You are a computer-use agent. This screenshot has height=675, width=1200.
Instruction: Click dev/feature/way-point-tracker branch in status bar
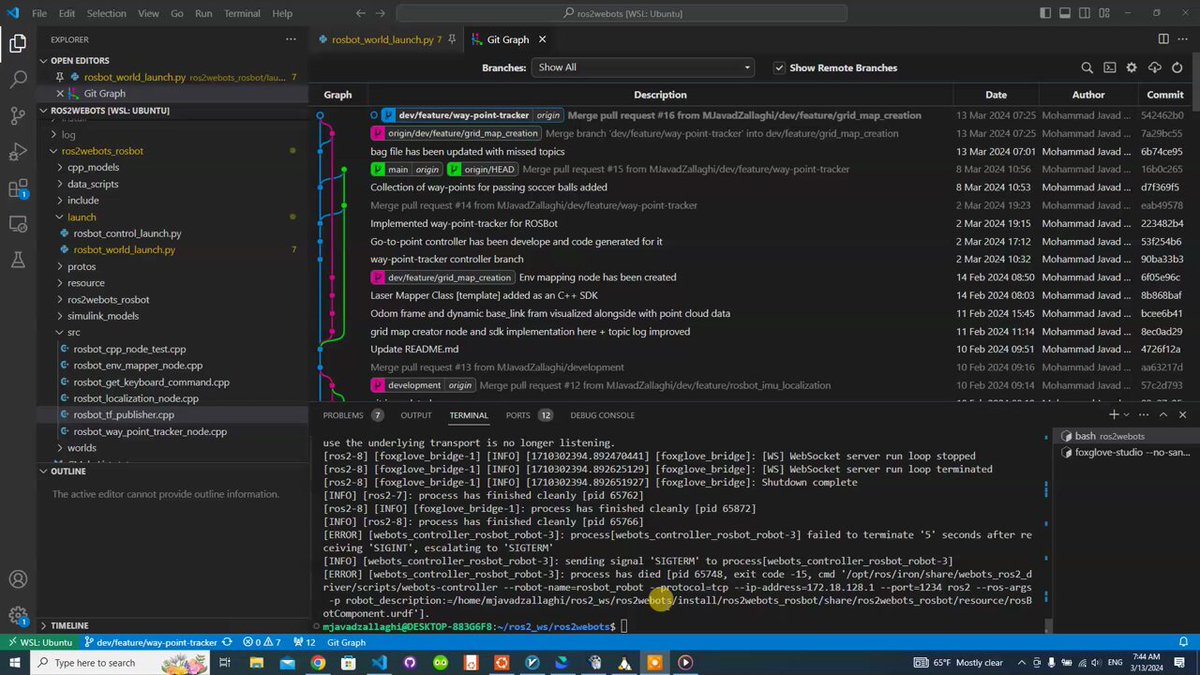coord(151,642)
